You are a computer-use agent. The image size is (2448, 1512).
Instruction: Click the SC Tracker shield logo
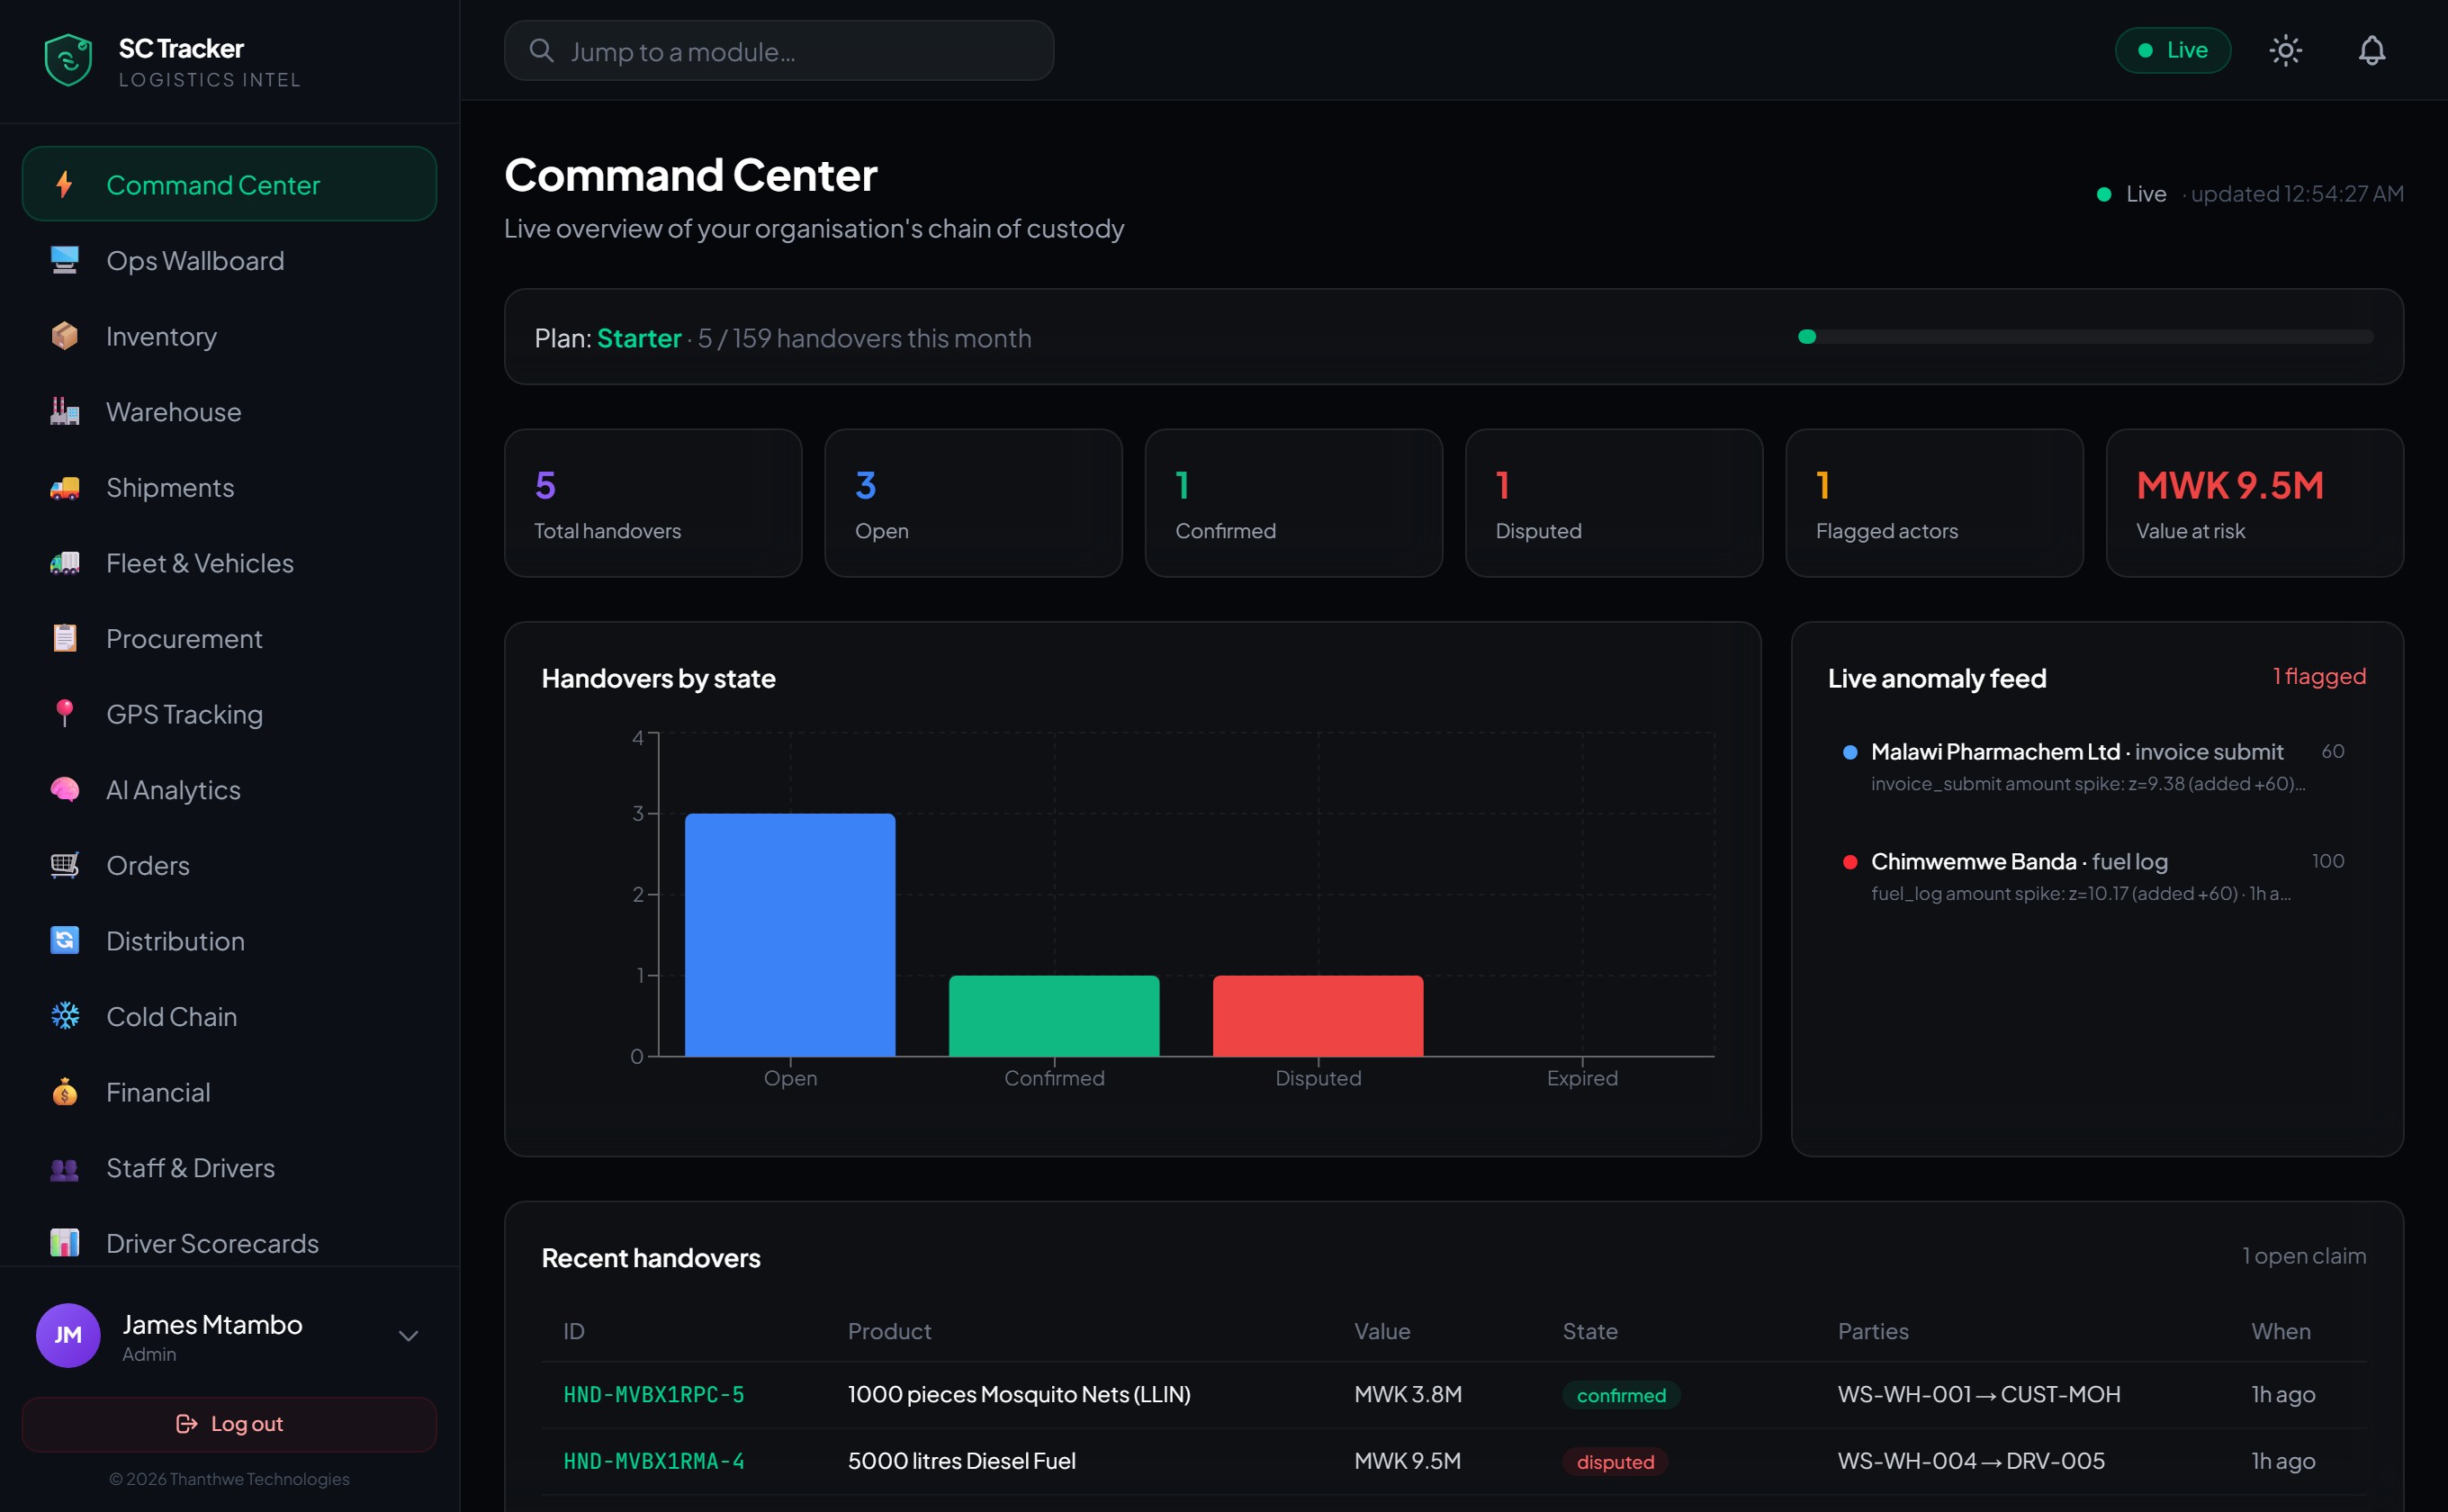[x=68, y=60]
